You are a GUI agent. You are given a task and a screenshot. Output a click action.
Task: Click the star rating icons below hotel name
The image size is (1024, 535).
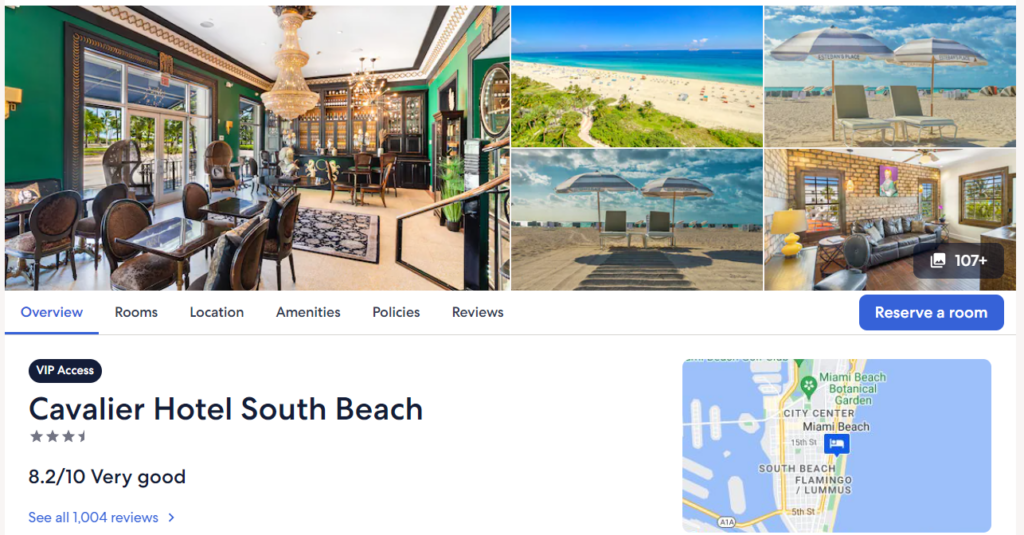pos(58,436)
